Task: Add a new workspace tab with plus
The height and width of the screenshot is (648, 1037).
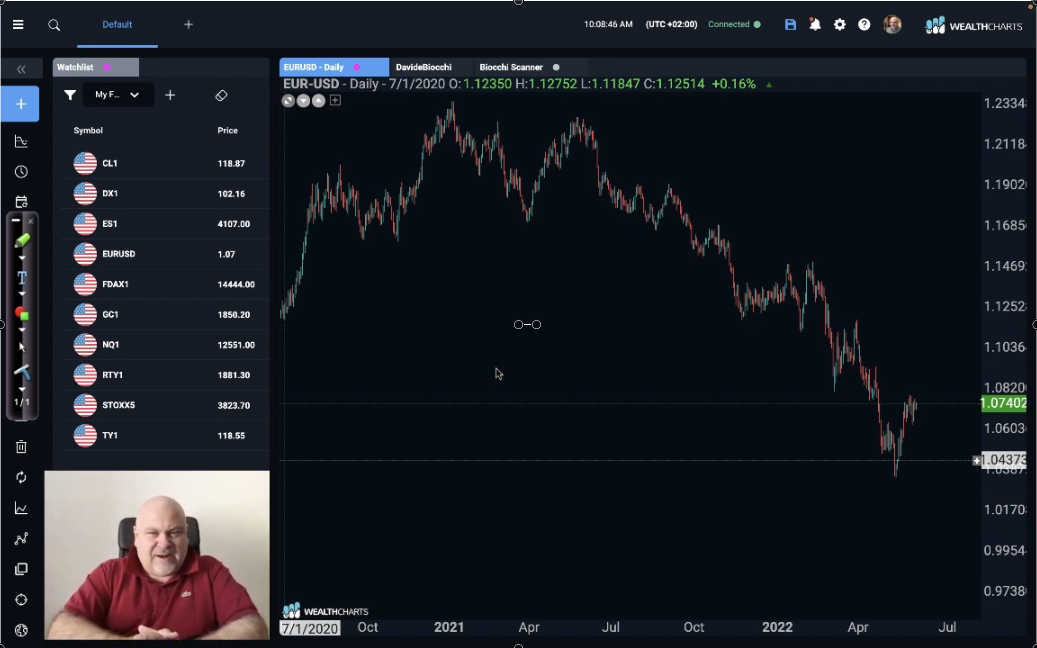Action: [188, 24]
